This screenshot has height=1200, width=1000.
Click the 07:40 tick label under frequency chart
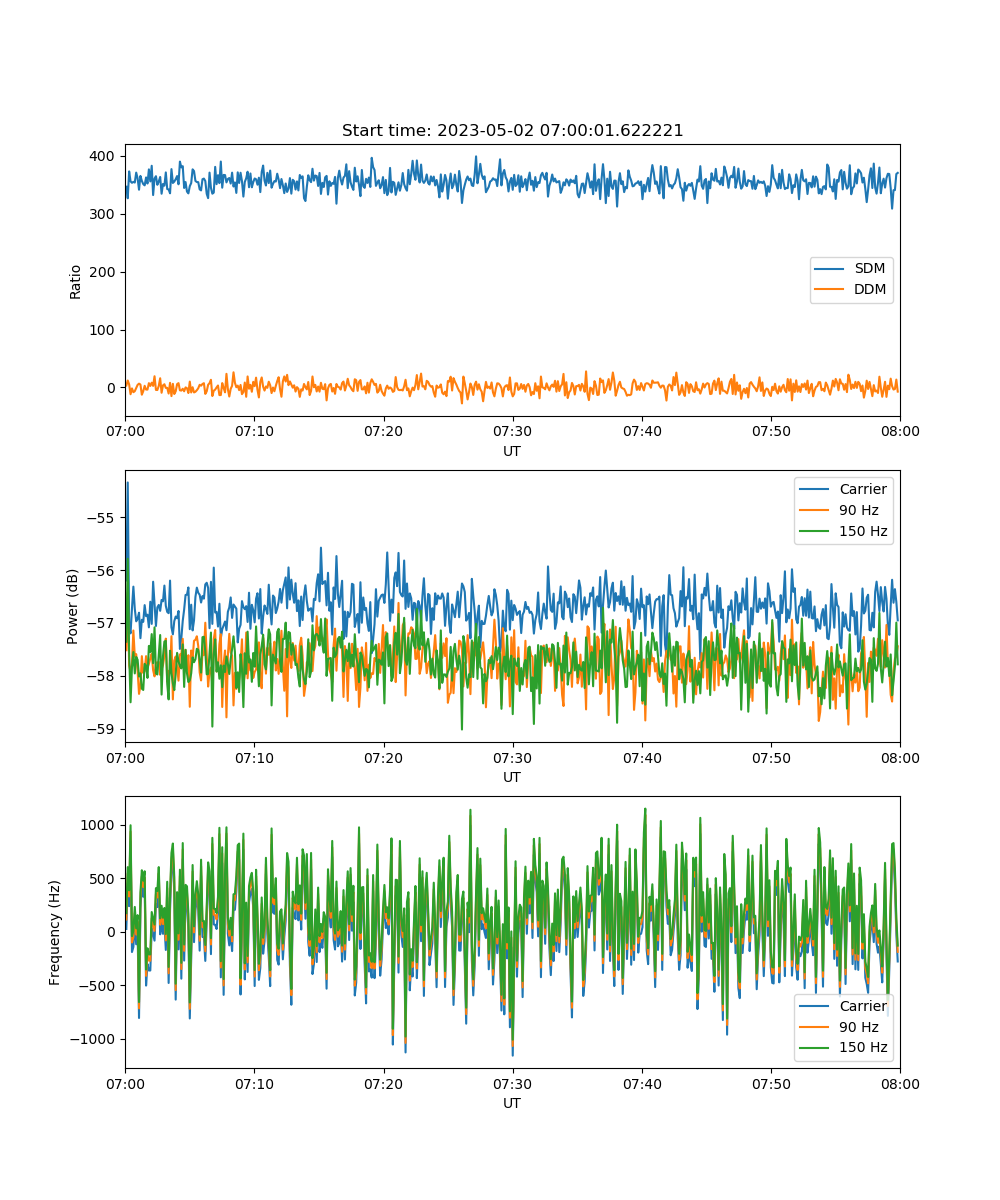coord(642,1083)
